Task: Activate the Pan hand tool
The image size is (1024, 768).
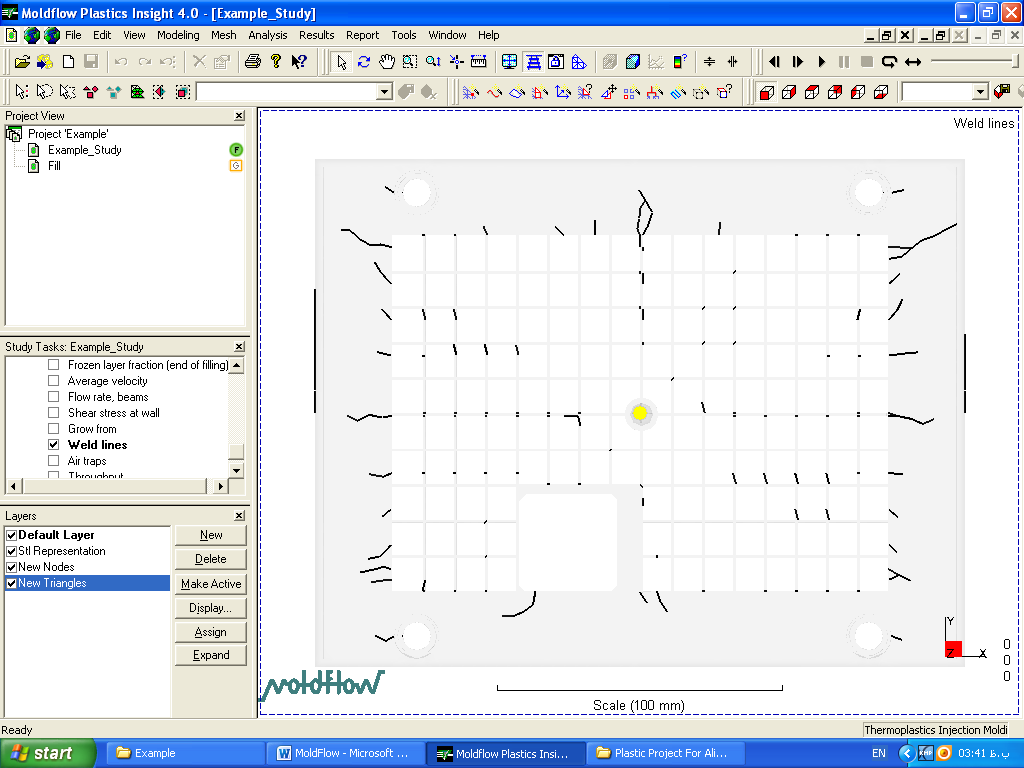Action: (387, 62)
